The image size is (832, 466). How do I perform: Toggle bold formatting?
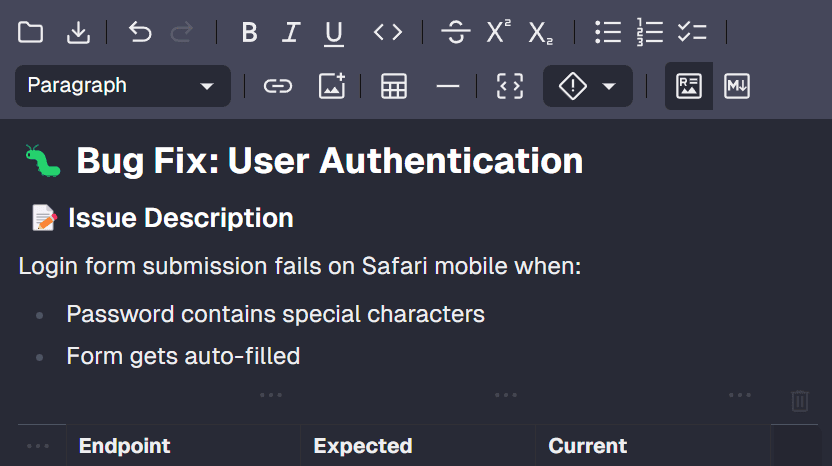pos(250,33)
